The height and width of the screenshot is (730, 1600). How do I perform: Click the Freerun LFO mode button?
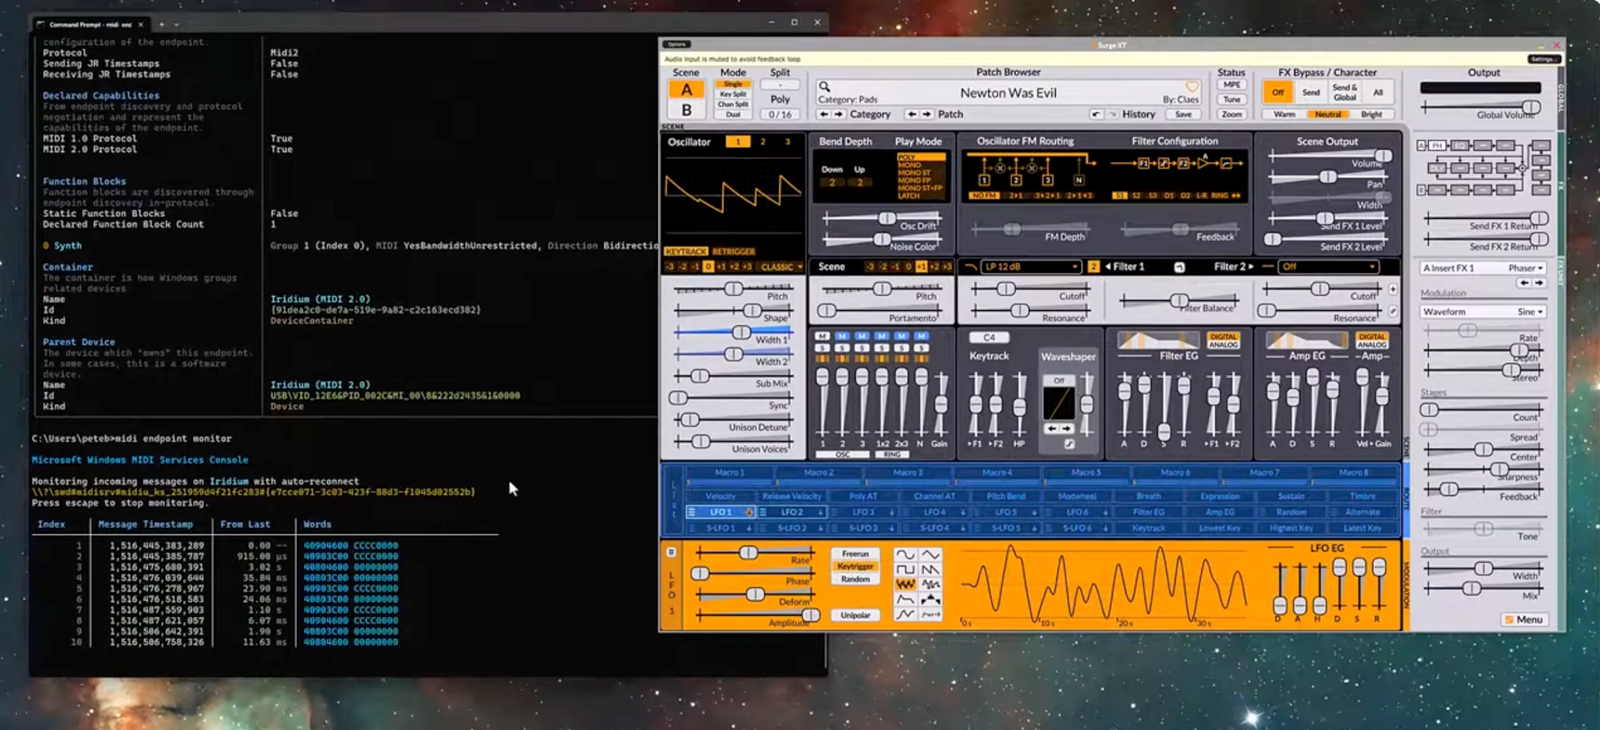pos(855,553)
